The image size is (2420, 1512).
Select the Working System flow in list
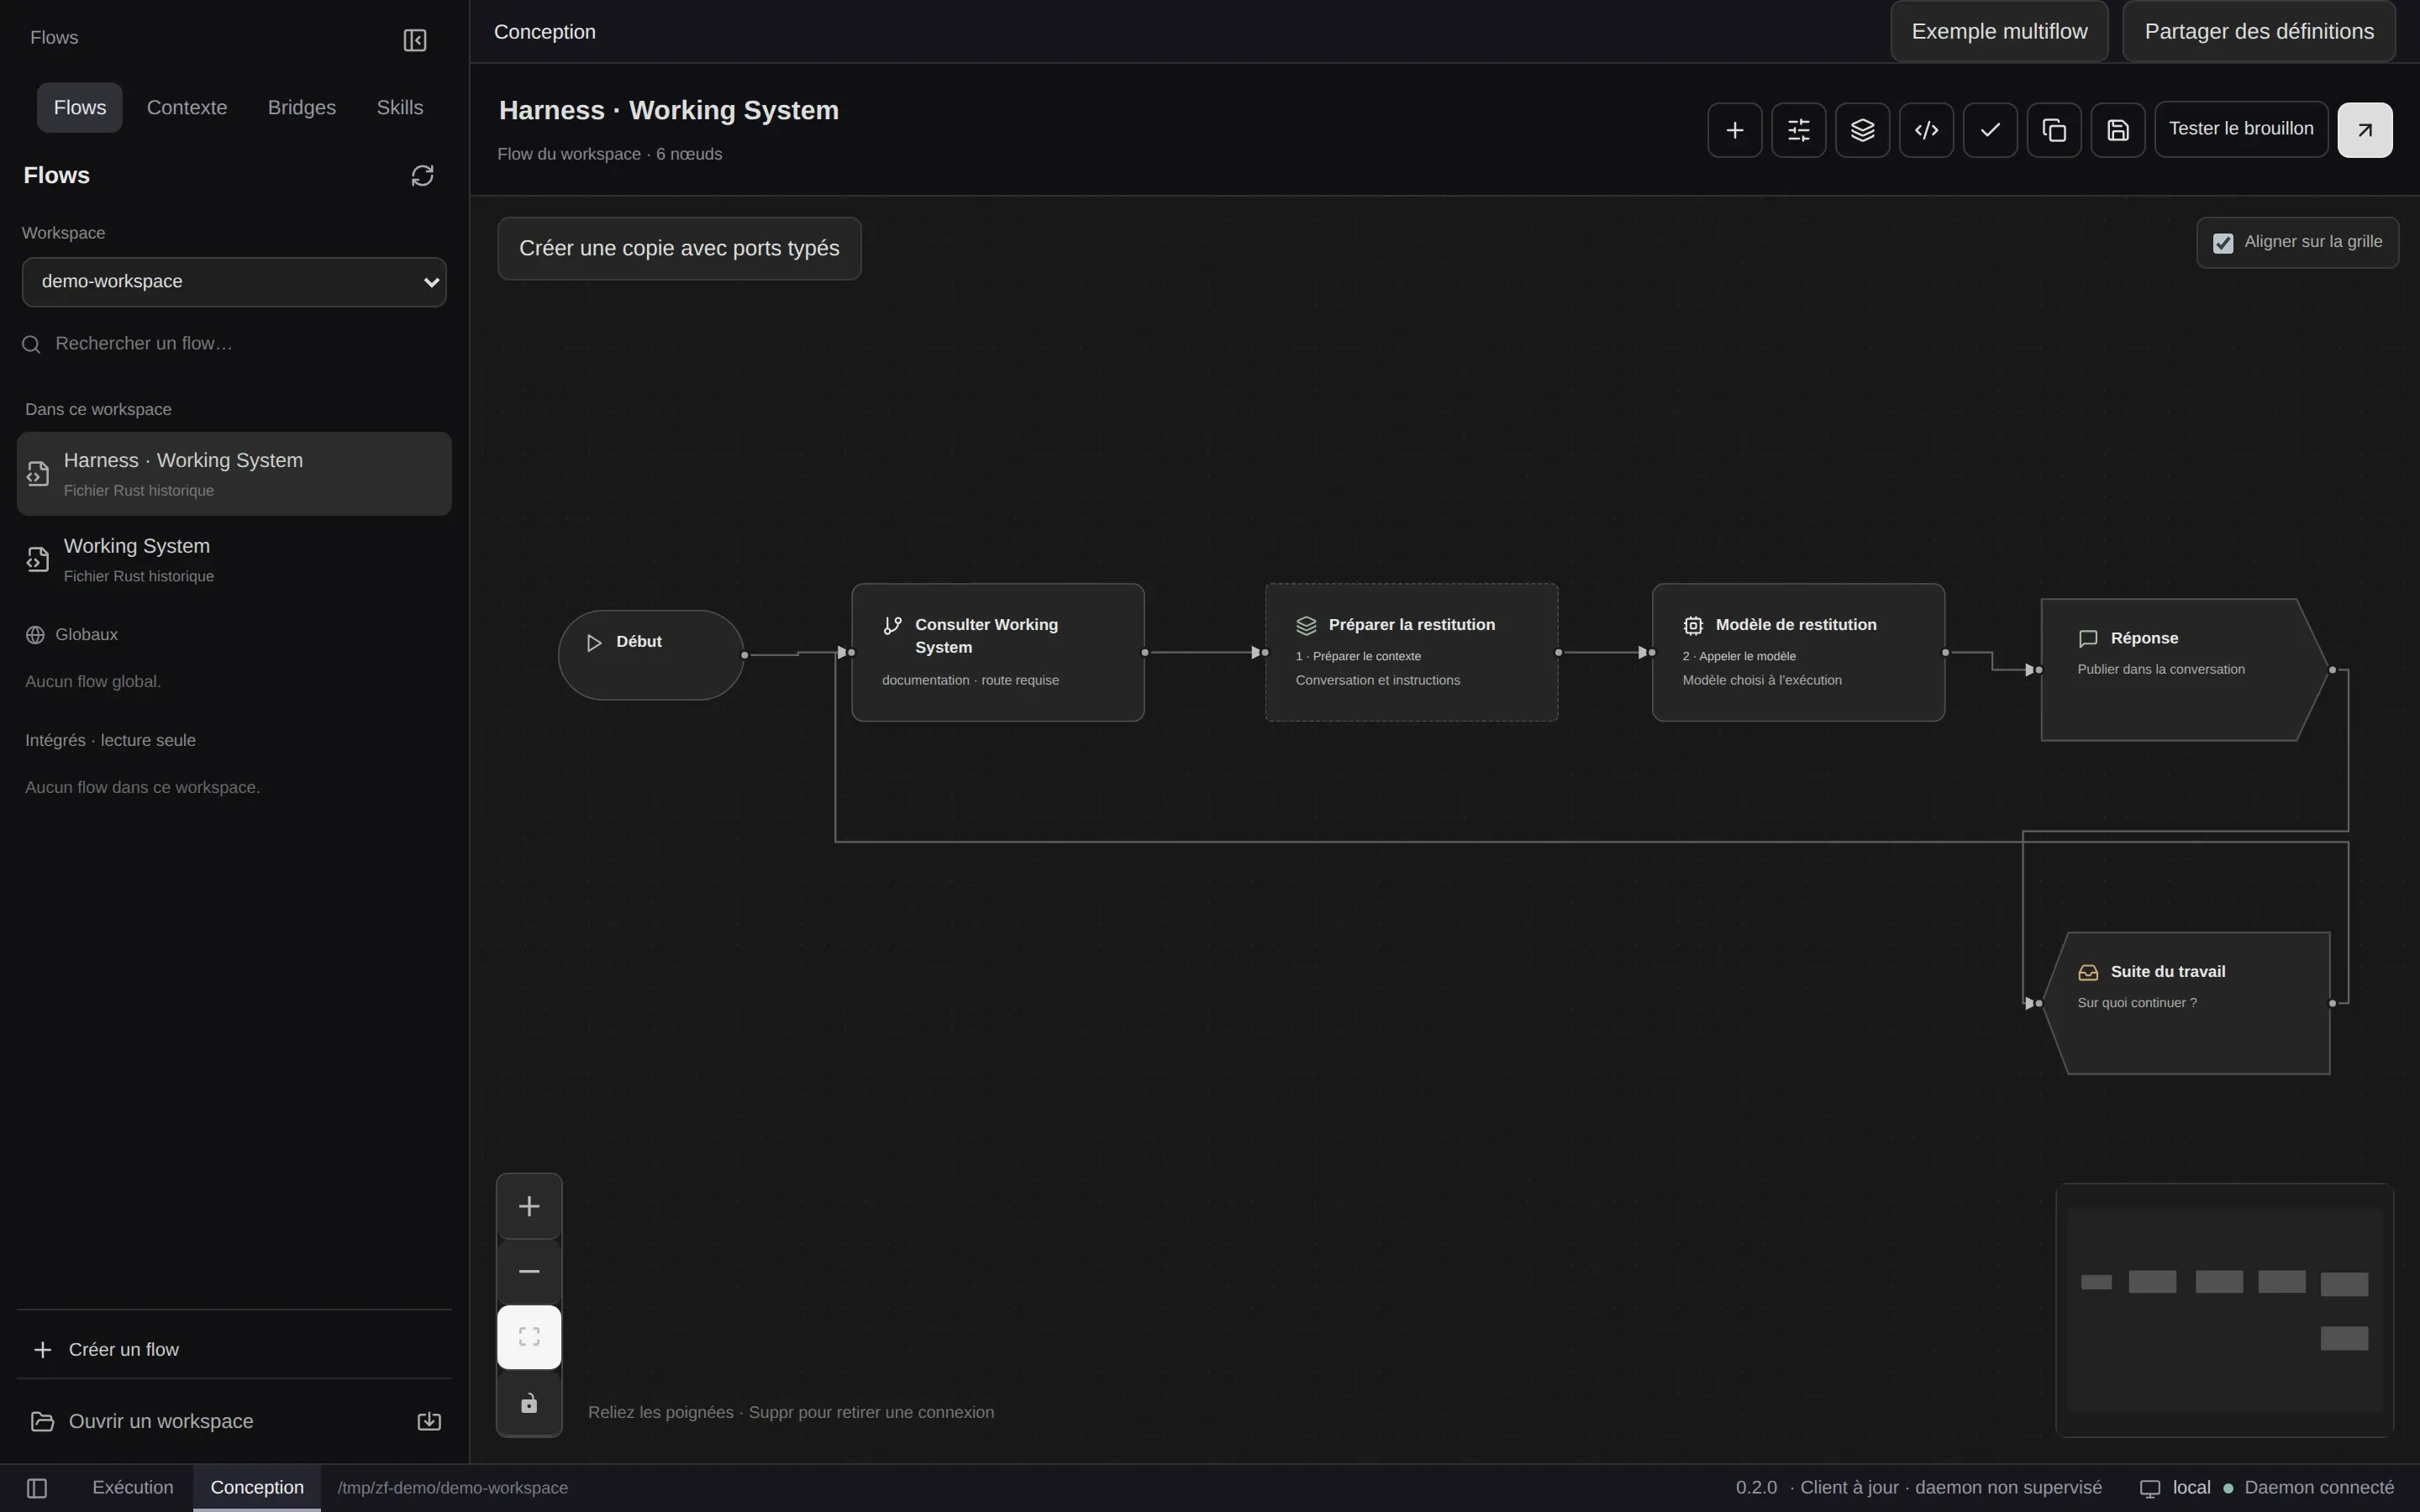[234, 560]
